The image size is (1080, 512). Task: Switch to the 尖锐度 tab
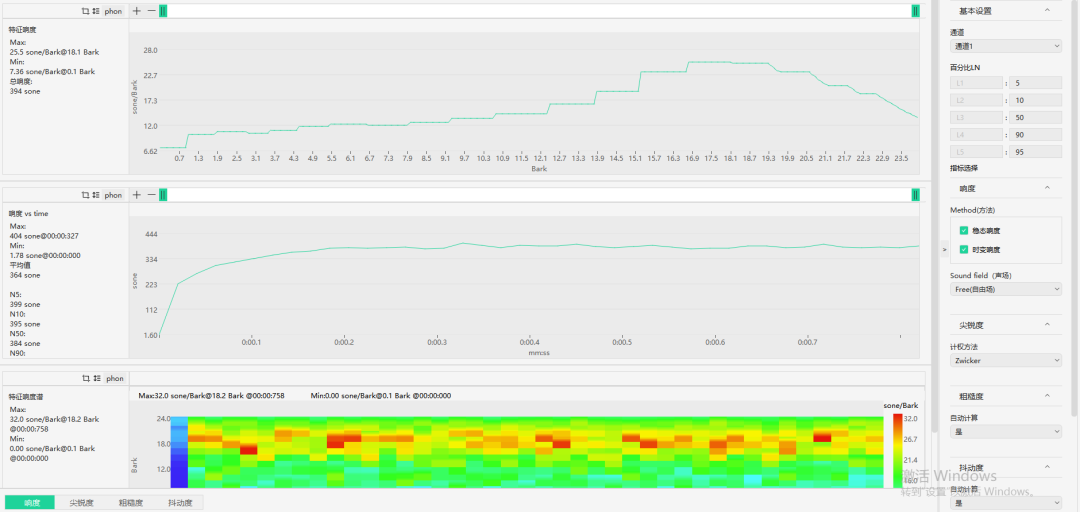81,502
